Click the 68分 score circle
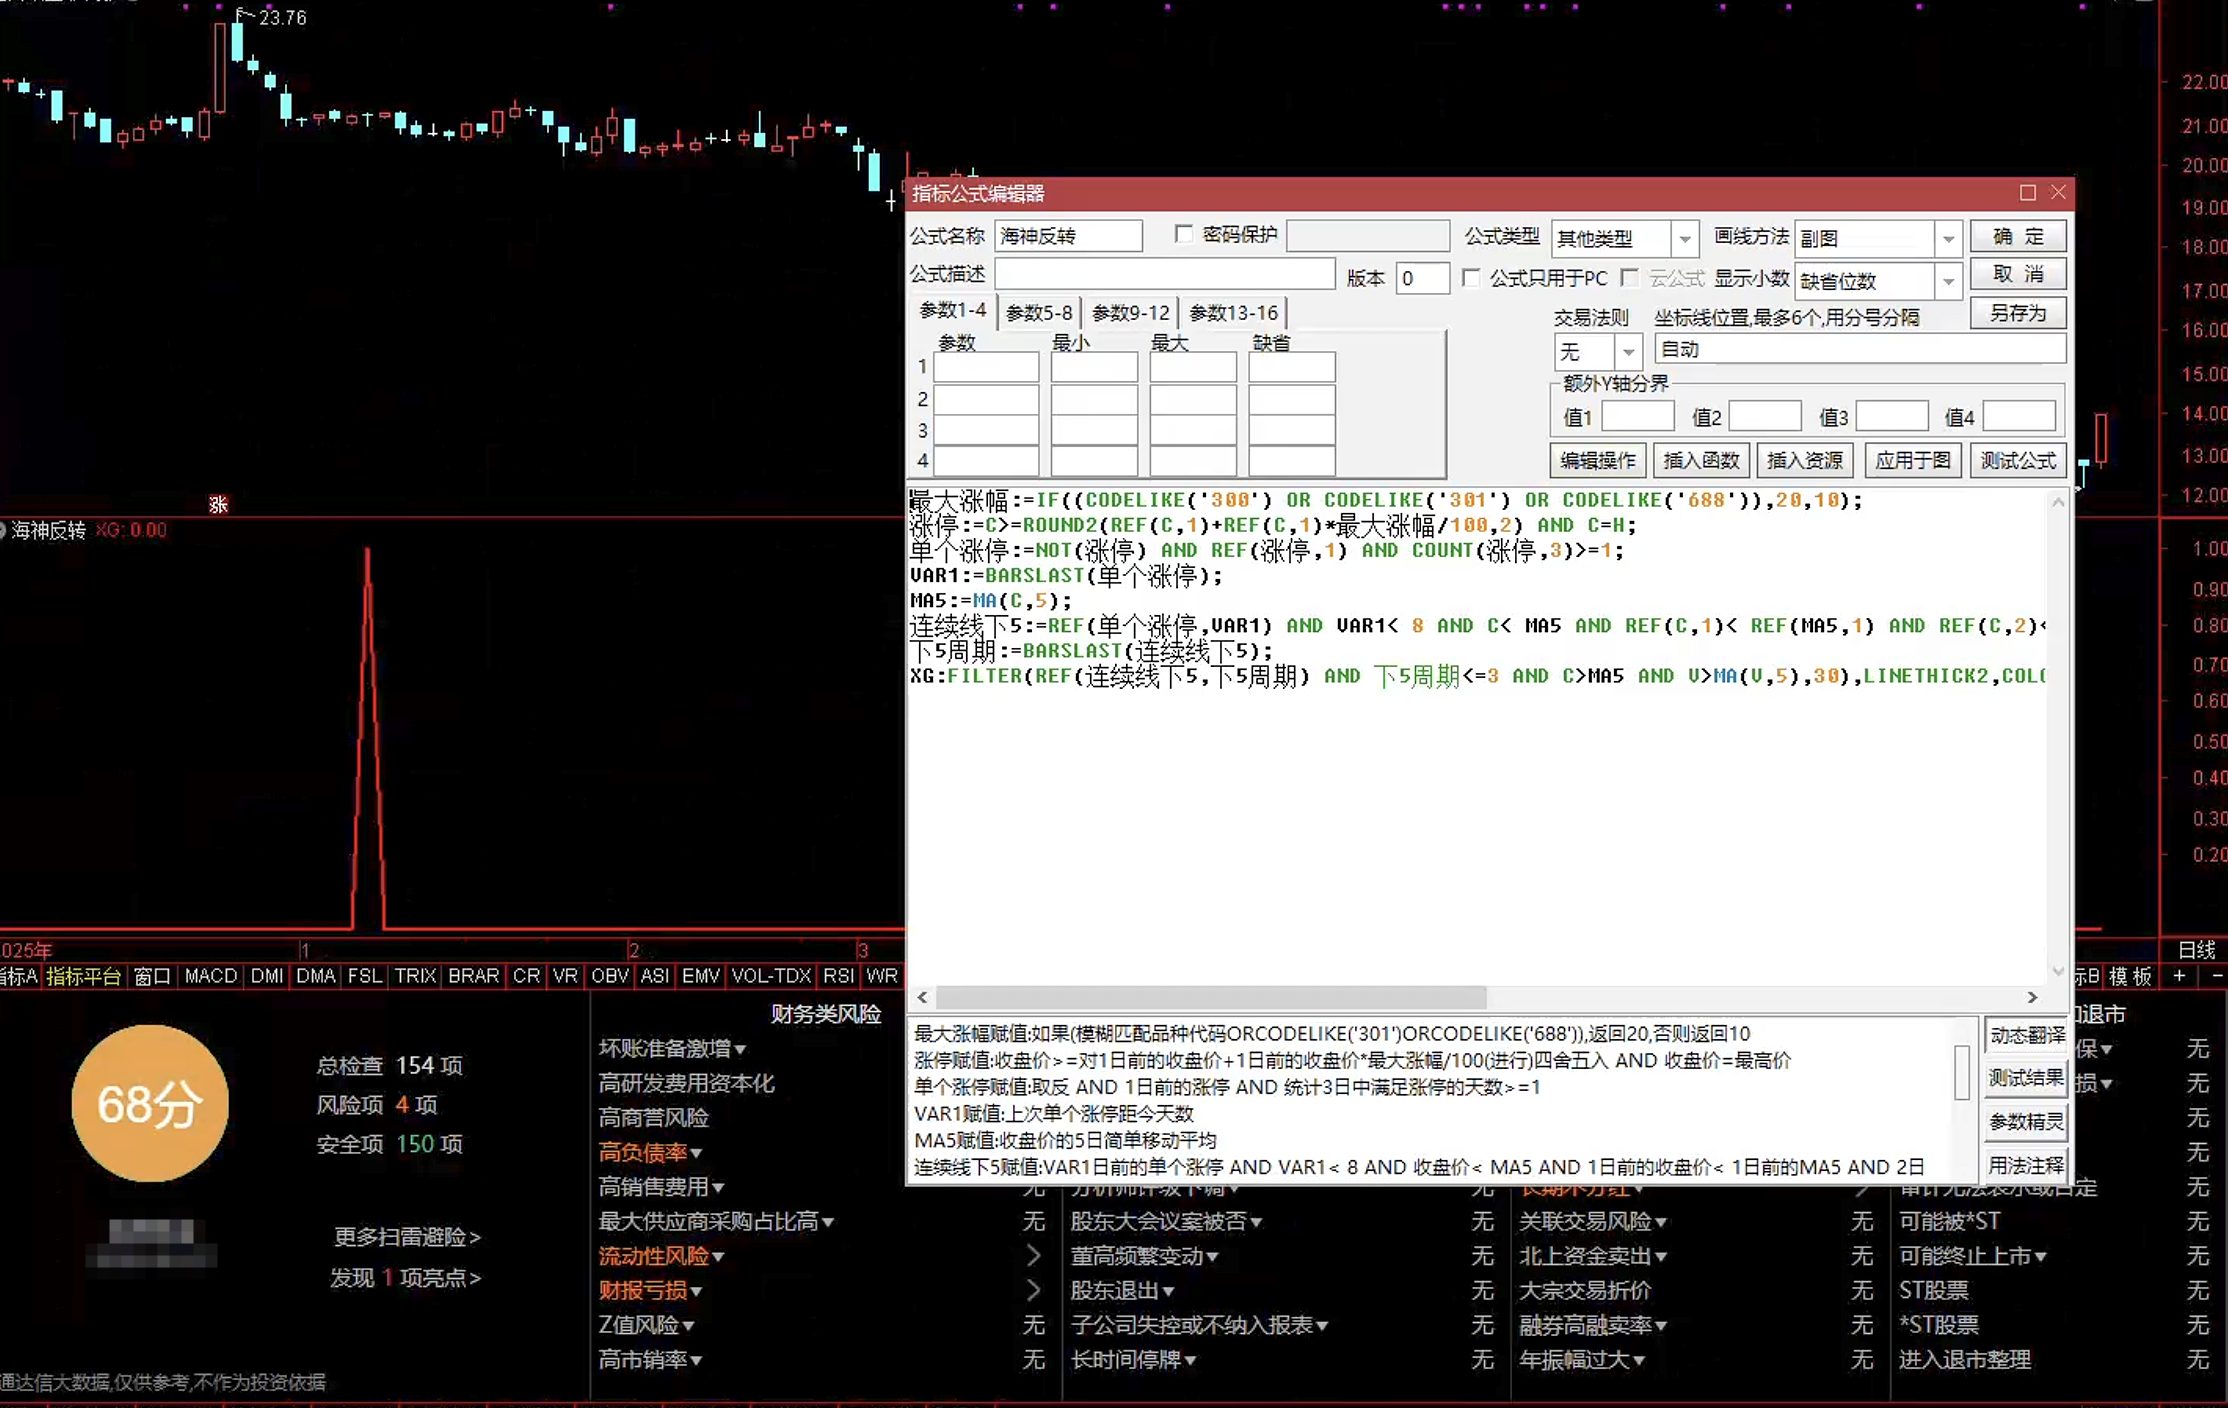The width and height of the screenshot is (2228, 1408). 150,1103
